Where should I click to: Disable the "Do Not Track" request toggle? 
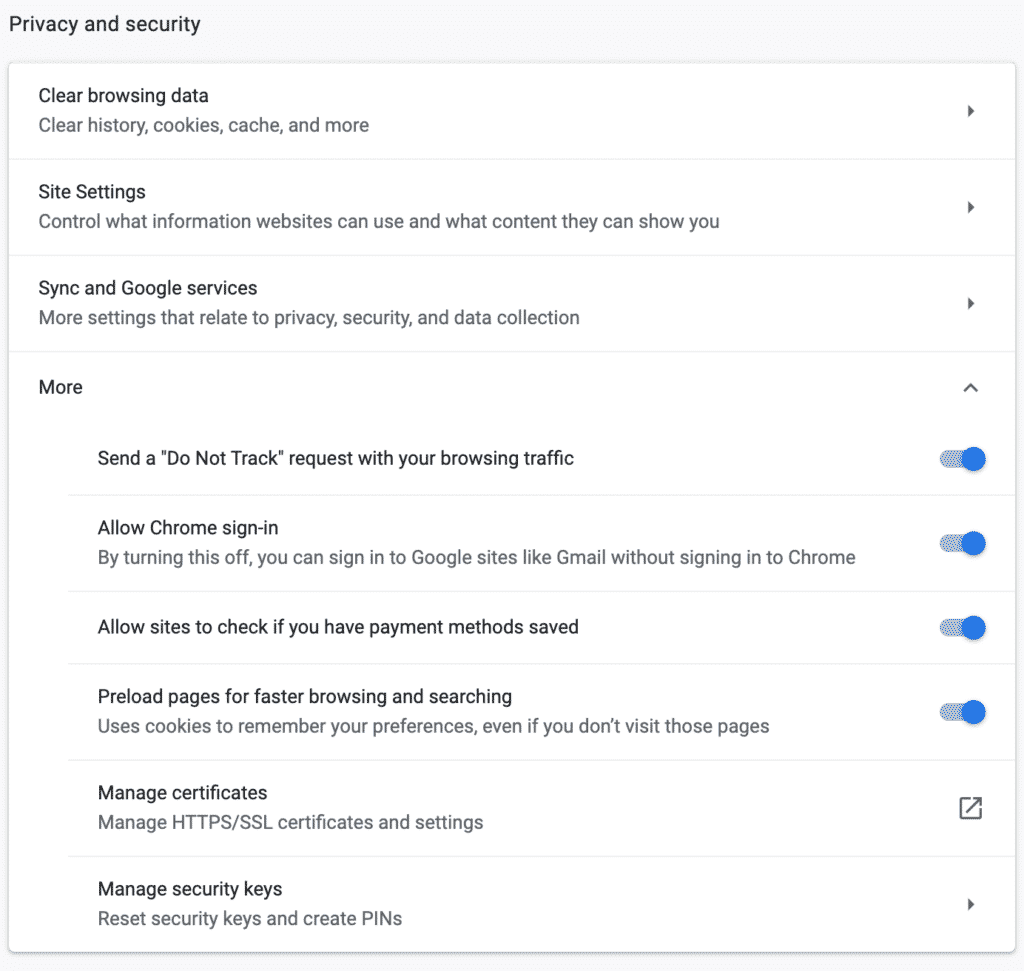tap(961, 458)
